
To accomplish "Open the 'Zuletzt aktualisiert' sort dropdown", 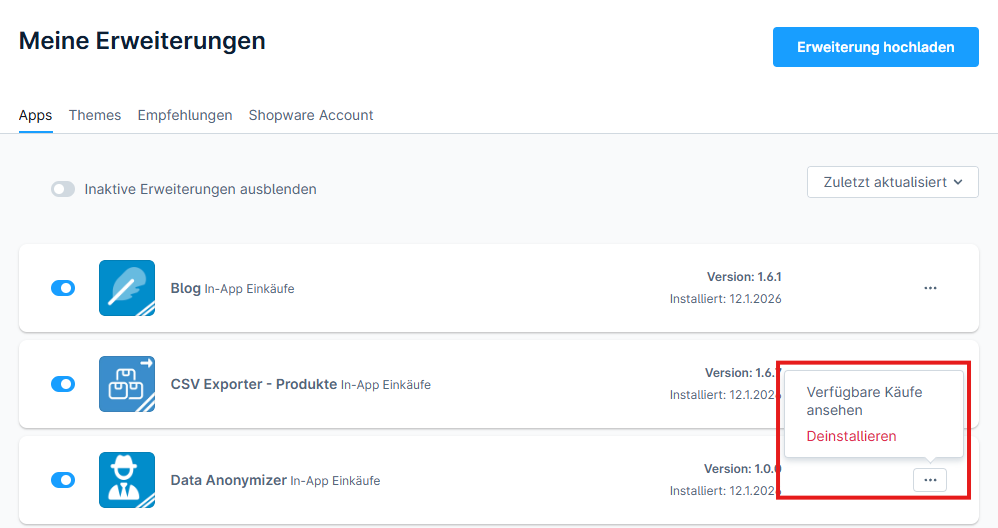I will click(892, 182).
